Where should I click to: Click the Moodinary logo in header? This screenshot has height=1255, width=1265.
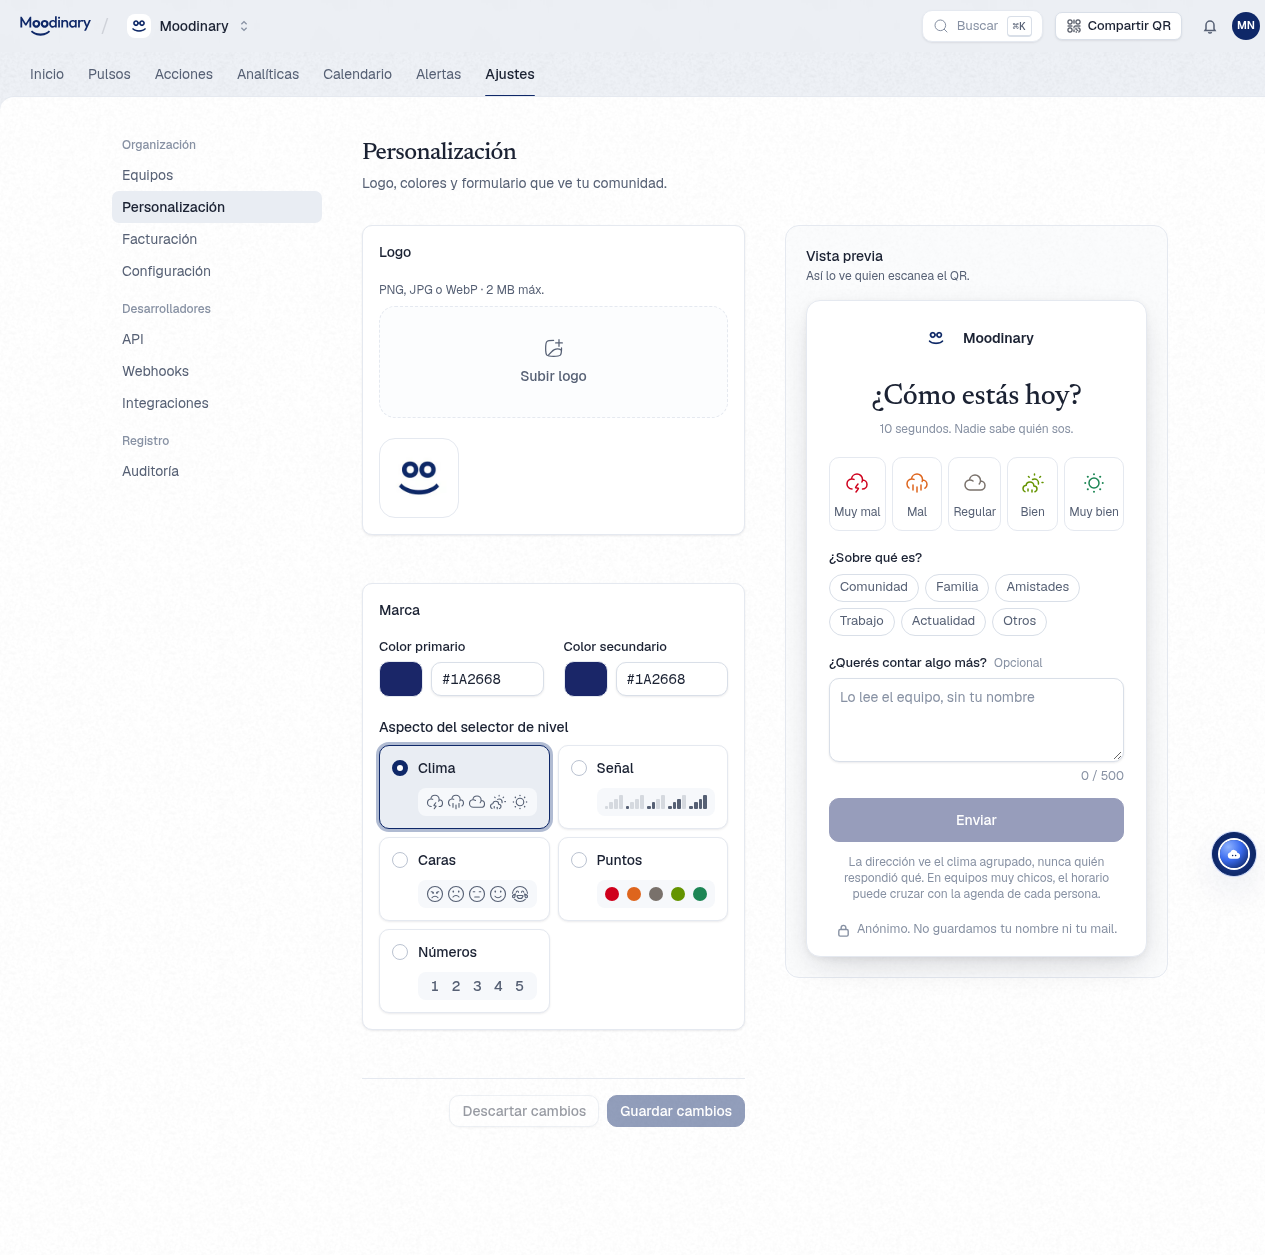(55, 25)
